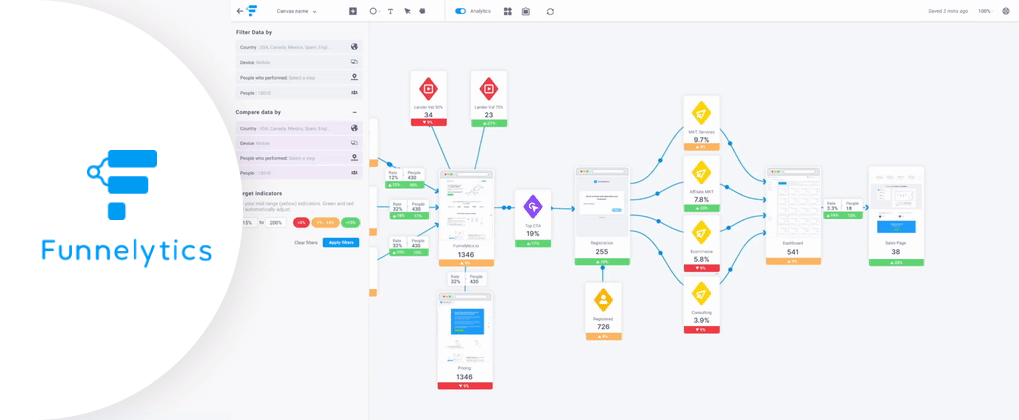Collapse the Compare data by section

pyautogui.click(x=354, y=112)
